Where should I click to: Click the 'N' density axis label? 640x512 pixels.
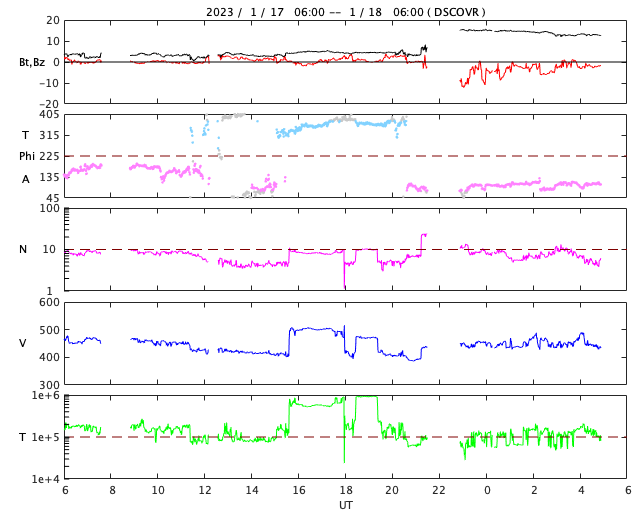23,249
